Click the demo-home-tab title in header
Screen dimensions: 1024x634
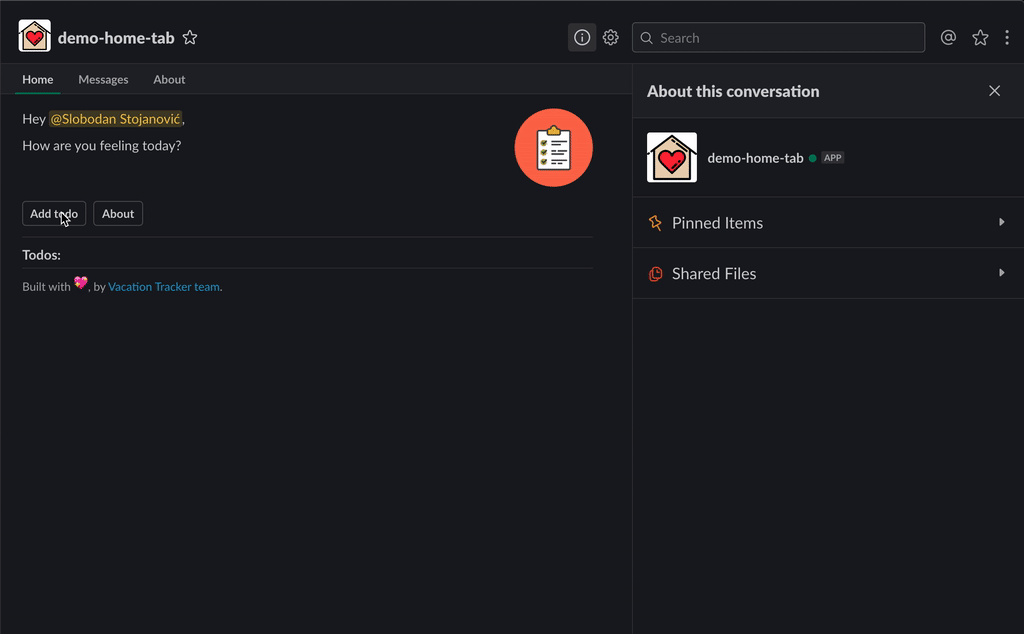(116, 38)
